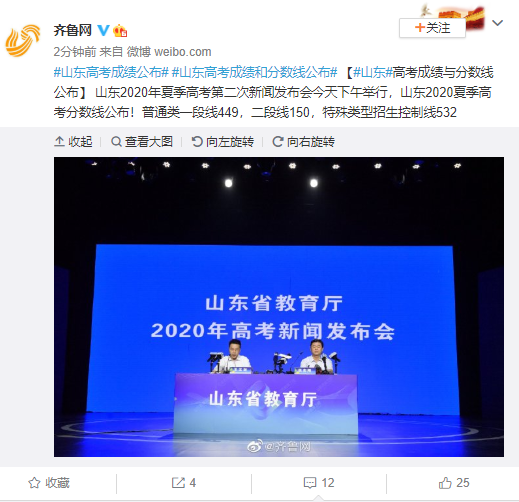
Task: Open the 微博 weibo.com source link
Action: 169,52
